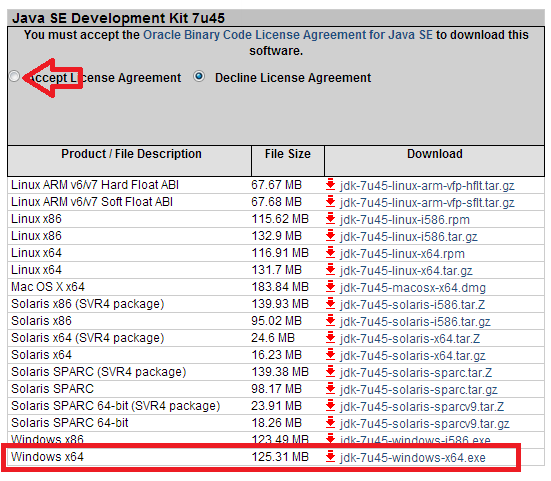Viewport: 551px width, 481px height.
Task: Click the 125.31 MB file size cell
Action: (x=280, y=456)
